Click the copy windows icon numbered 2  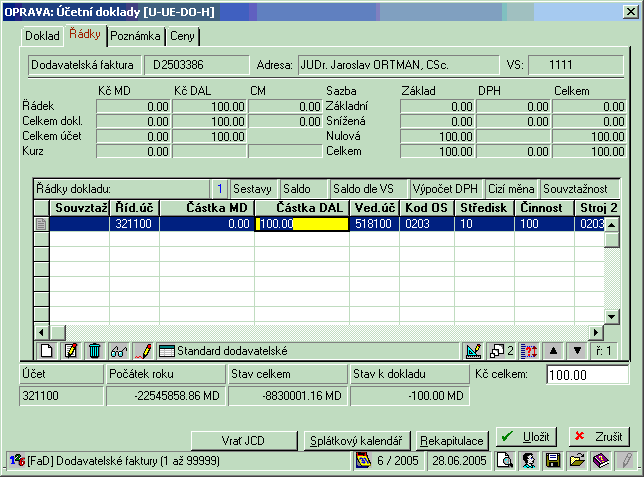pyautogui.click(x=501, y=351)
